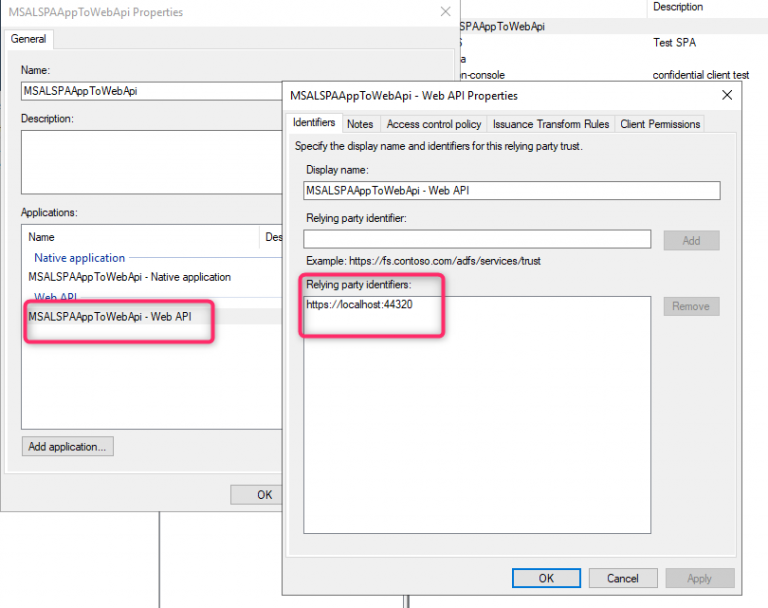The height and width of the screenshot is (608, 768).
Task: Click the Display name input field
Action: point(511,191)
